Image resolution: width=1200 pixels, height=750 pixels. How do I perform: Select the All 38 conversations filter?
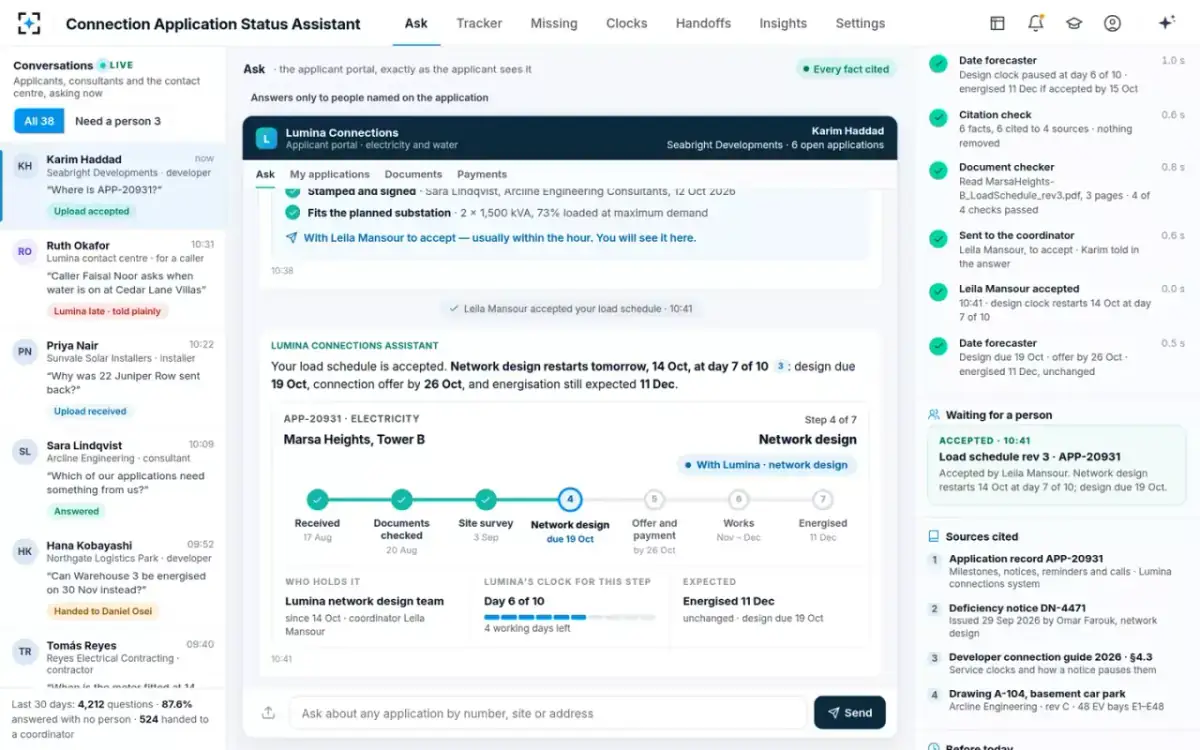pos(39,121)
